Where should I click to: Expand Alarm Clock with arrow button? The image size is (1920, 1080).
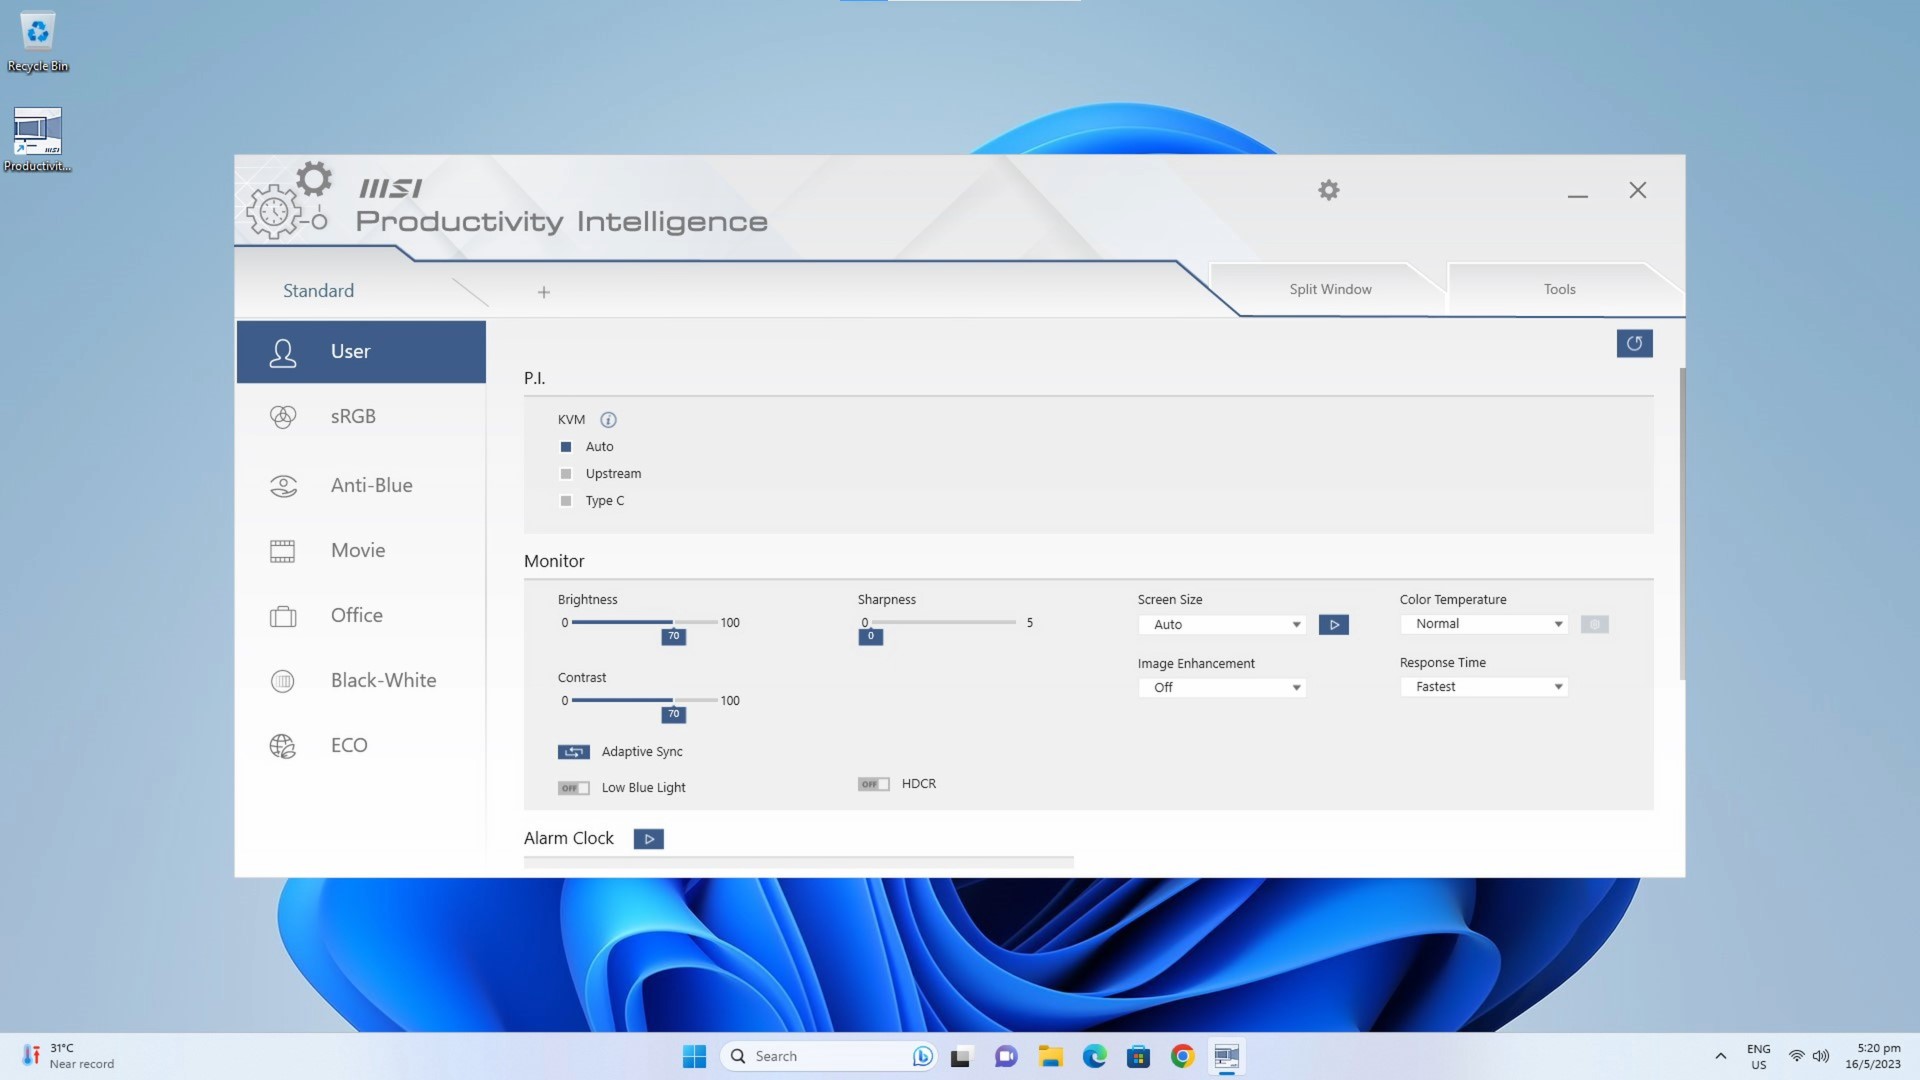pos(648,839)
